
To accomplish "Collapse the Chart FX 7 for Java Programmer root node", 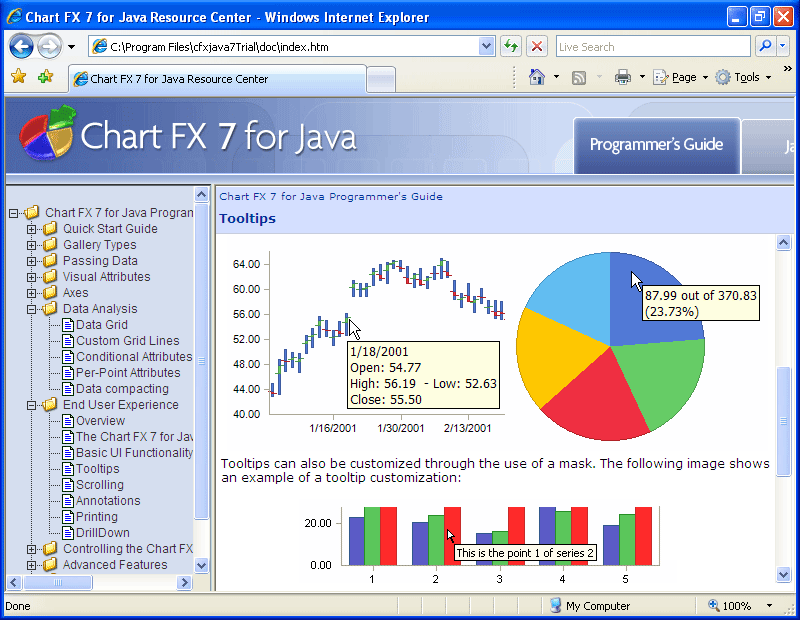I will point(14,213).
